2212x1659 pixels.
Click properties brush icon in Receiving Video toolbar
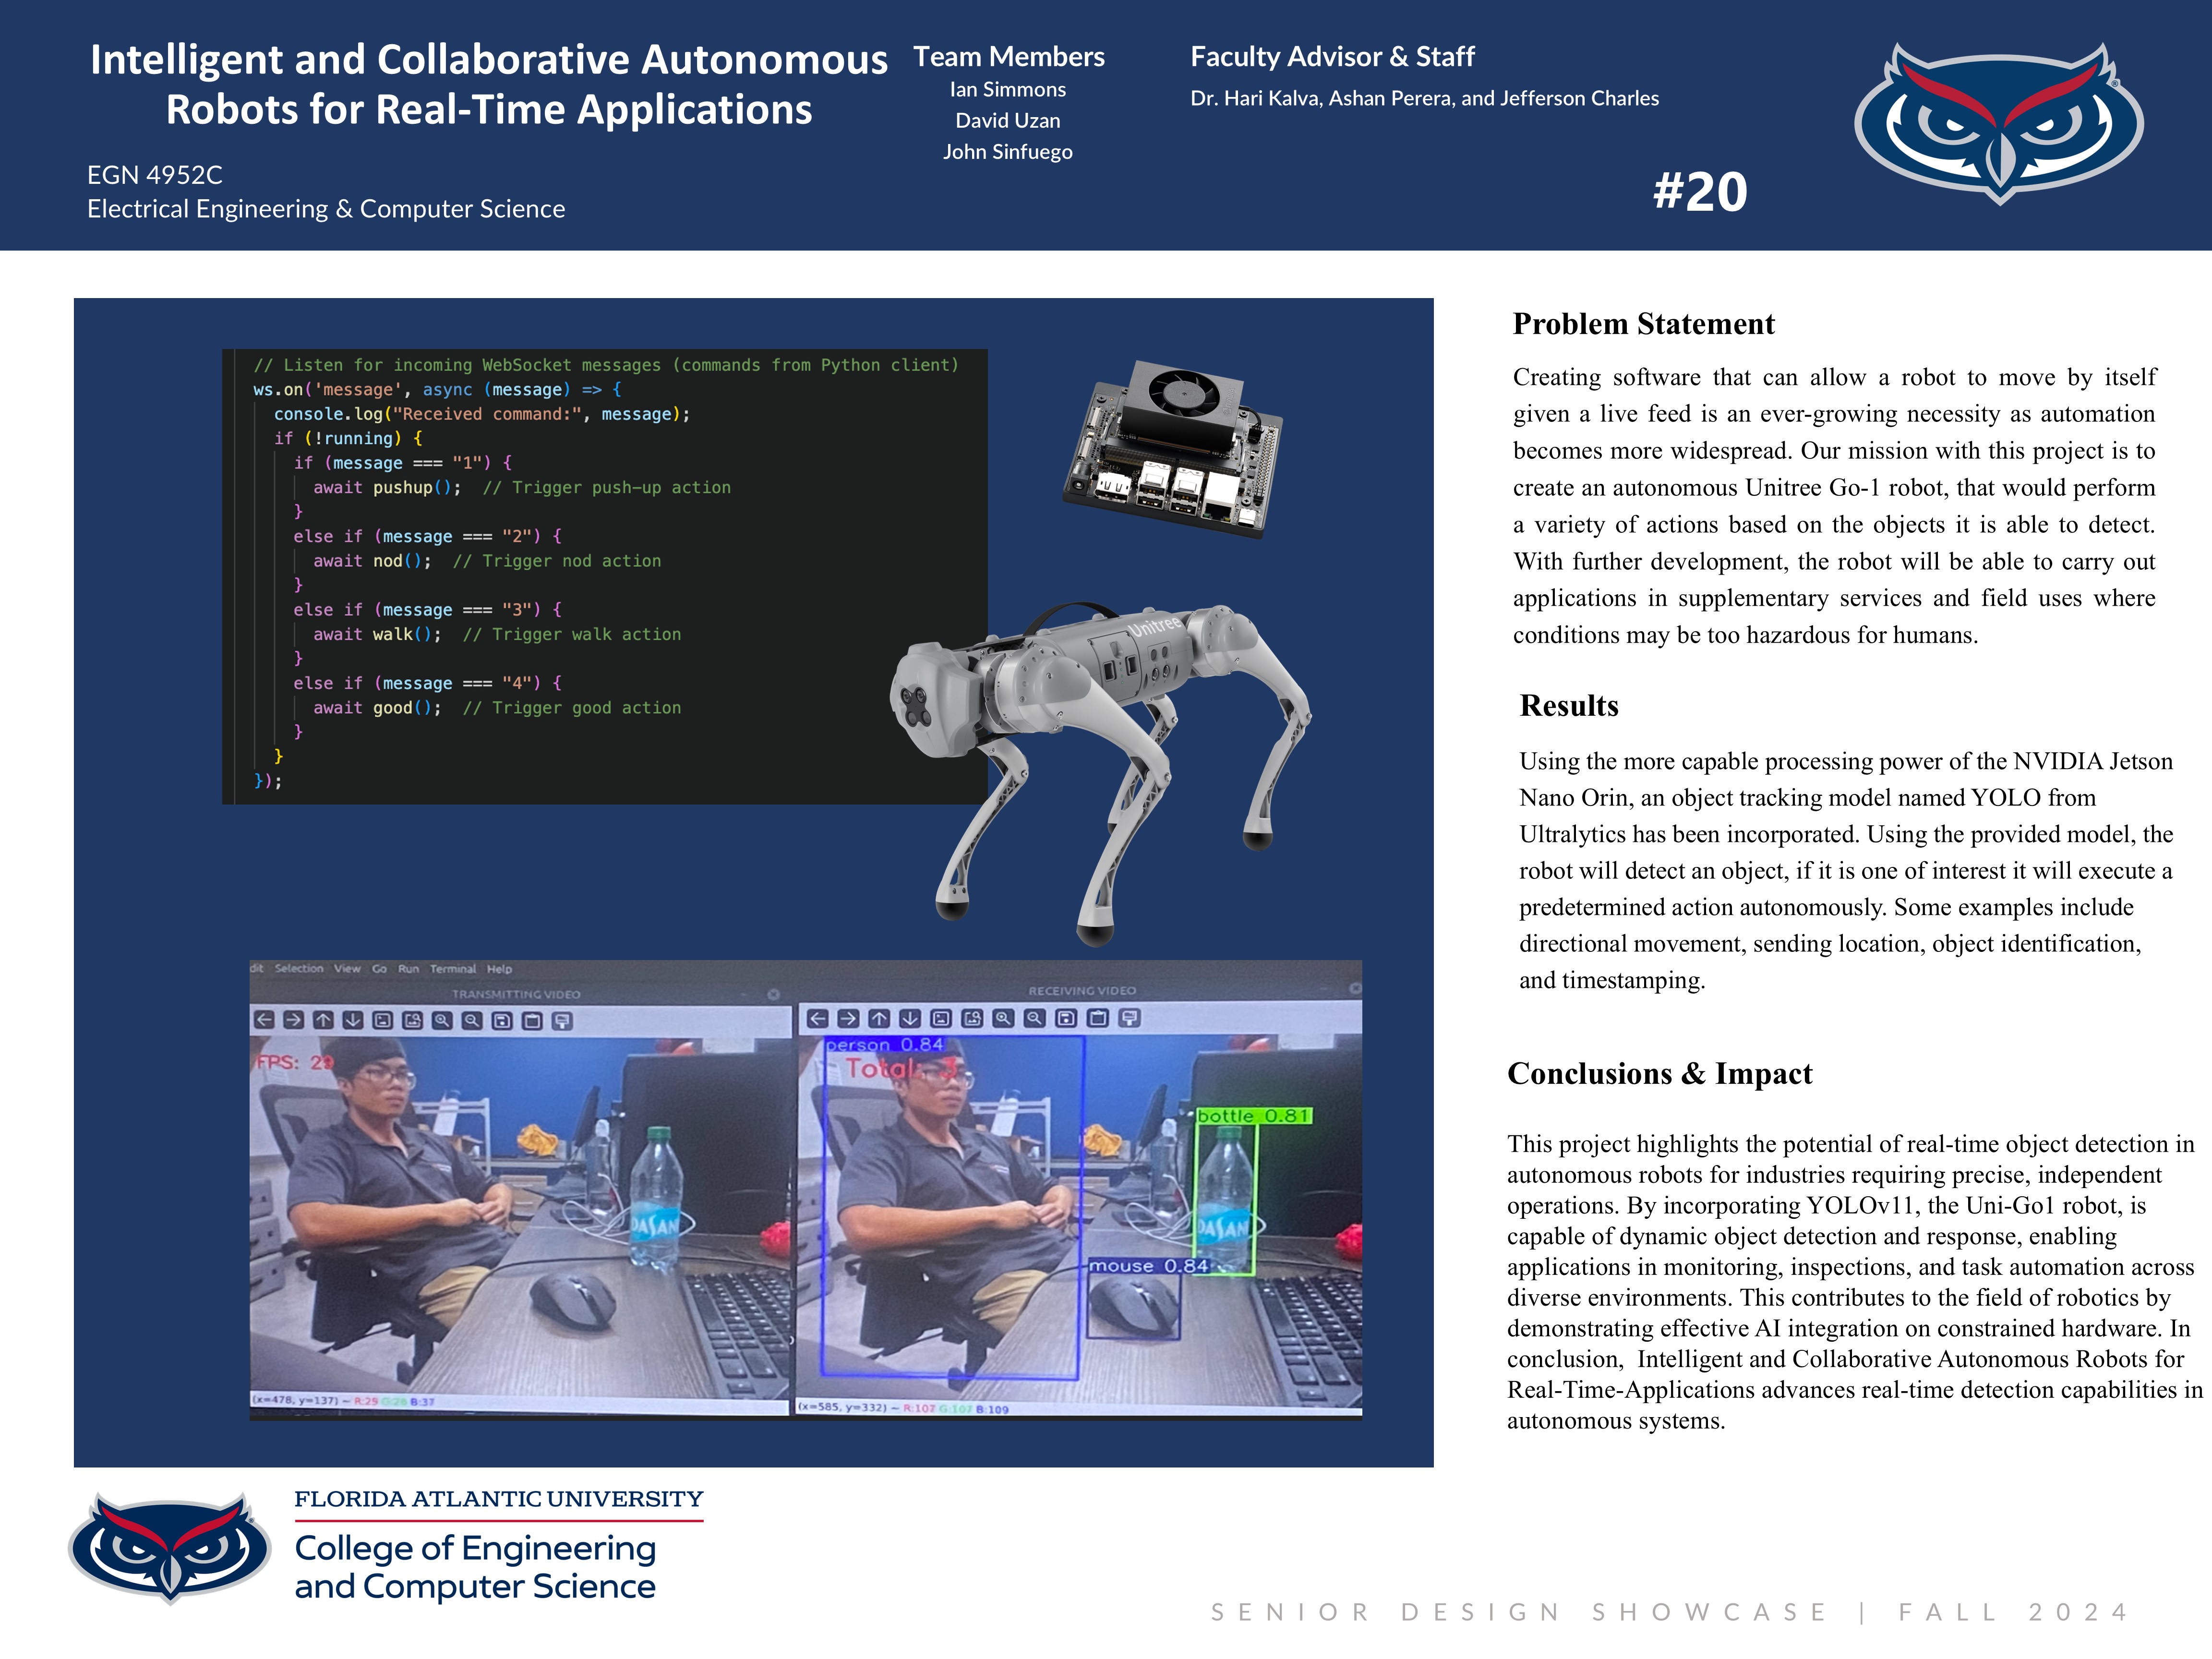tap(1130, 1018)
